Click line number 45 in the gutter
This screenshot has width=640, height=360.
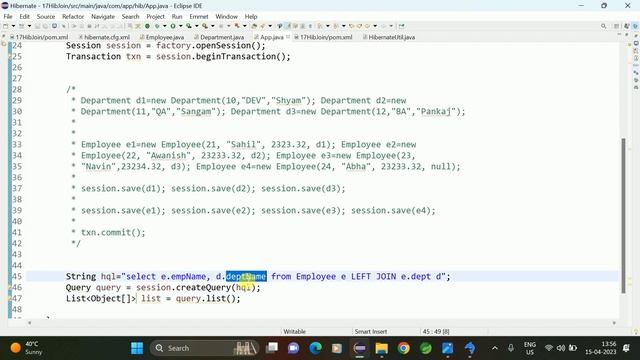(17, 276)
